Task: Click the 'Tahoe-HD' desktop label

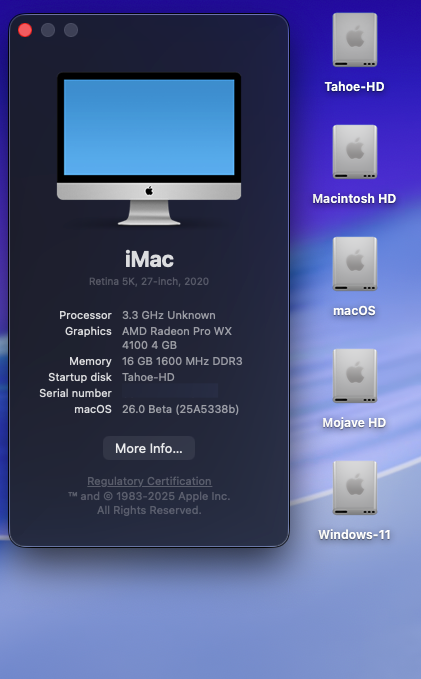Action: 354,87
